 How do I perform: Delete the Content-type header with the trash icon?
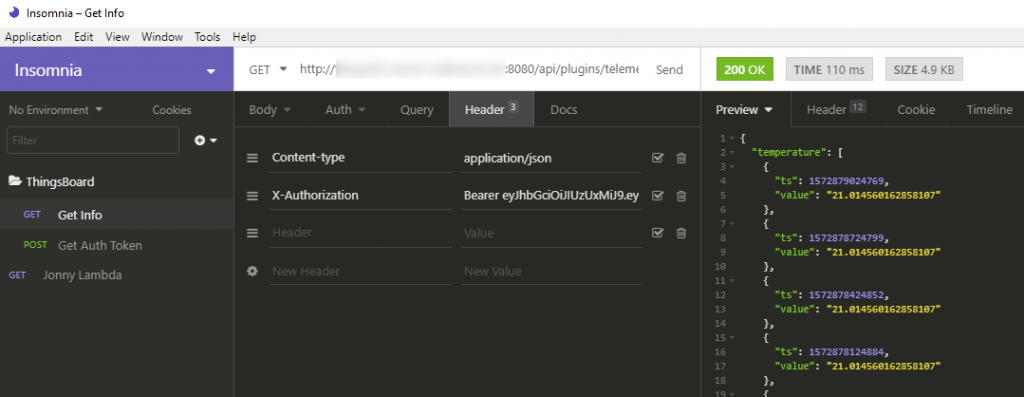tap(681, 158)
